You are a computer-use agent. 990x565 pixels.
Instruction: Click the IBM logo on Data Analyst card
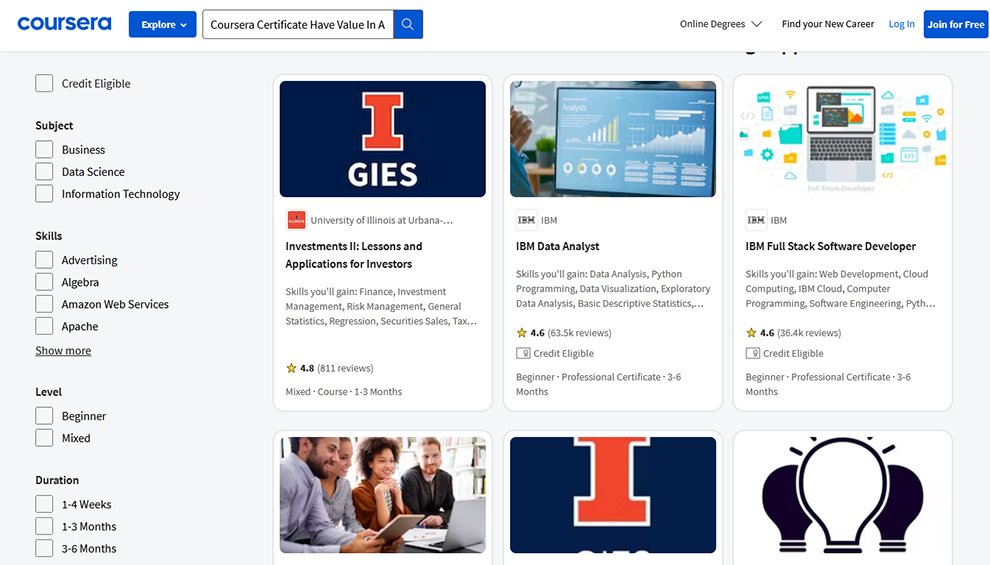527,220
